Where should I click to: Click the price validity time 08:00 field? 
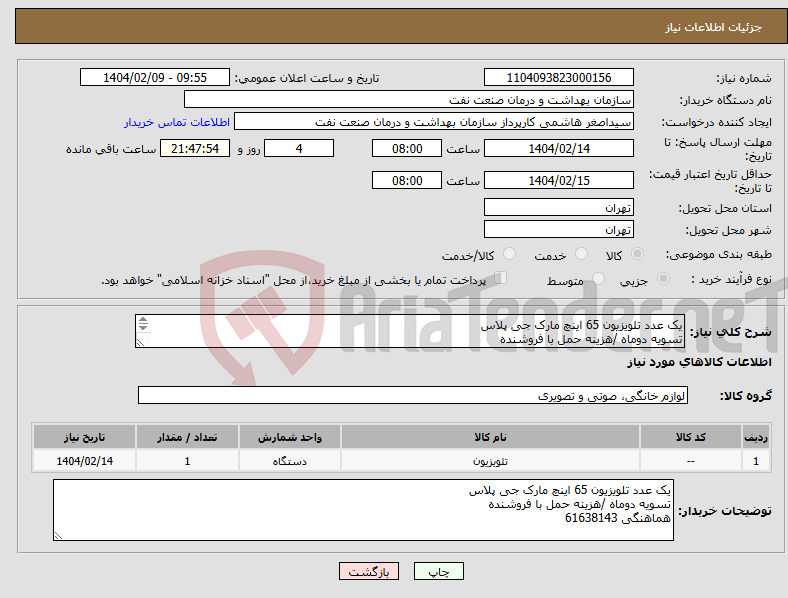click(x=407, y=180)
